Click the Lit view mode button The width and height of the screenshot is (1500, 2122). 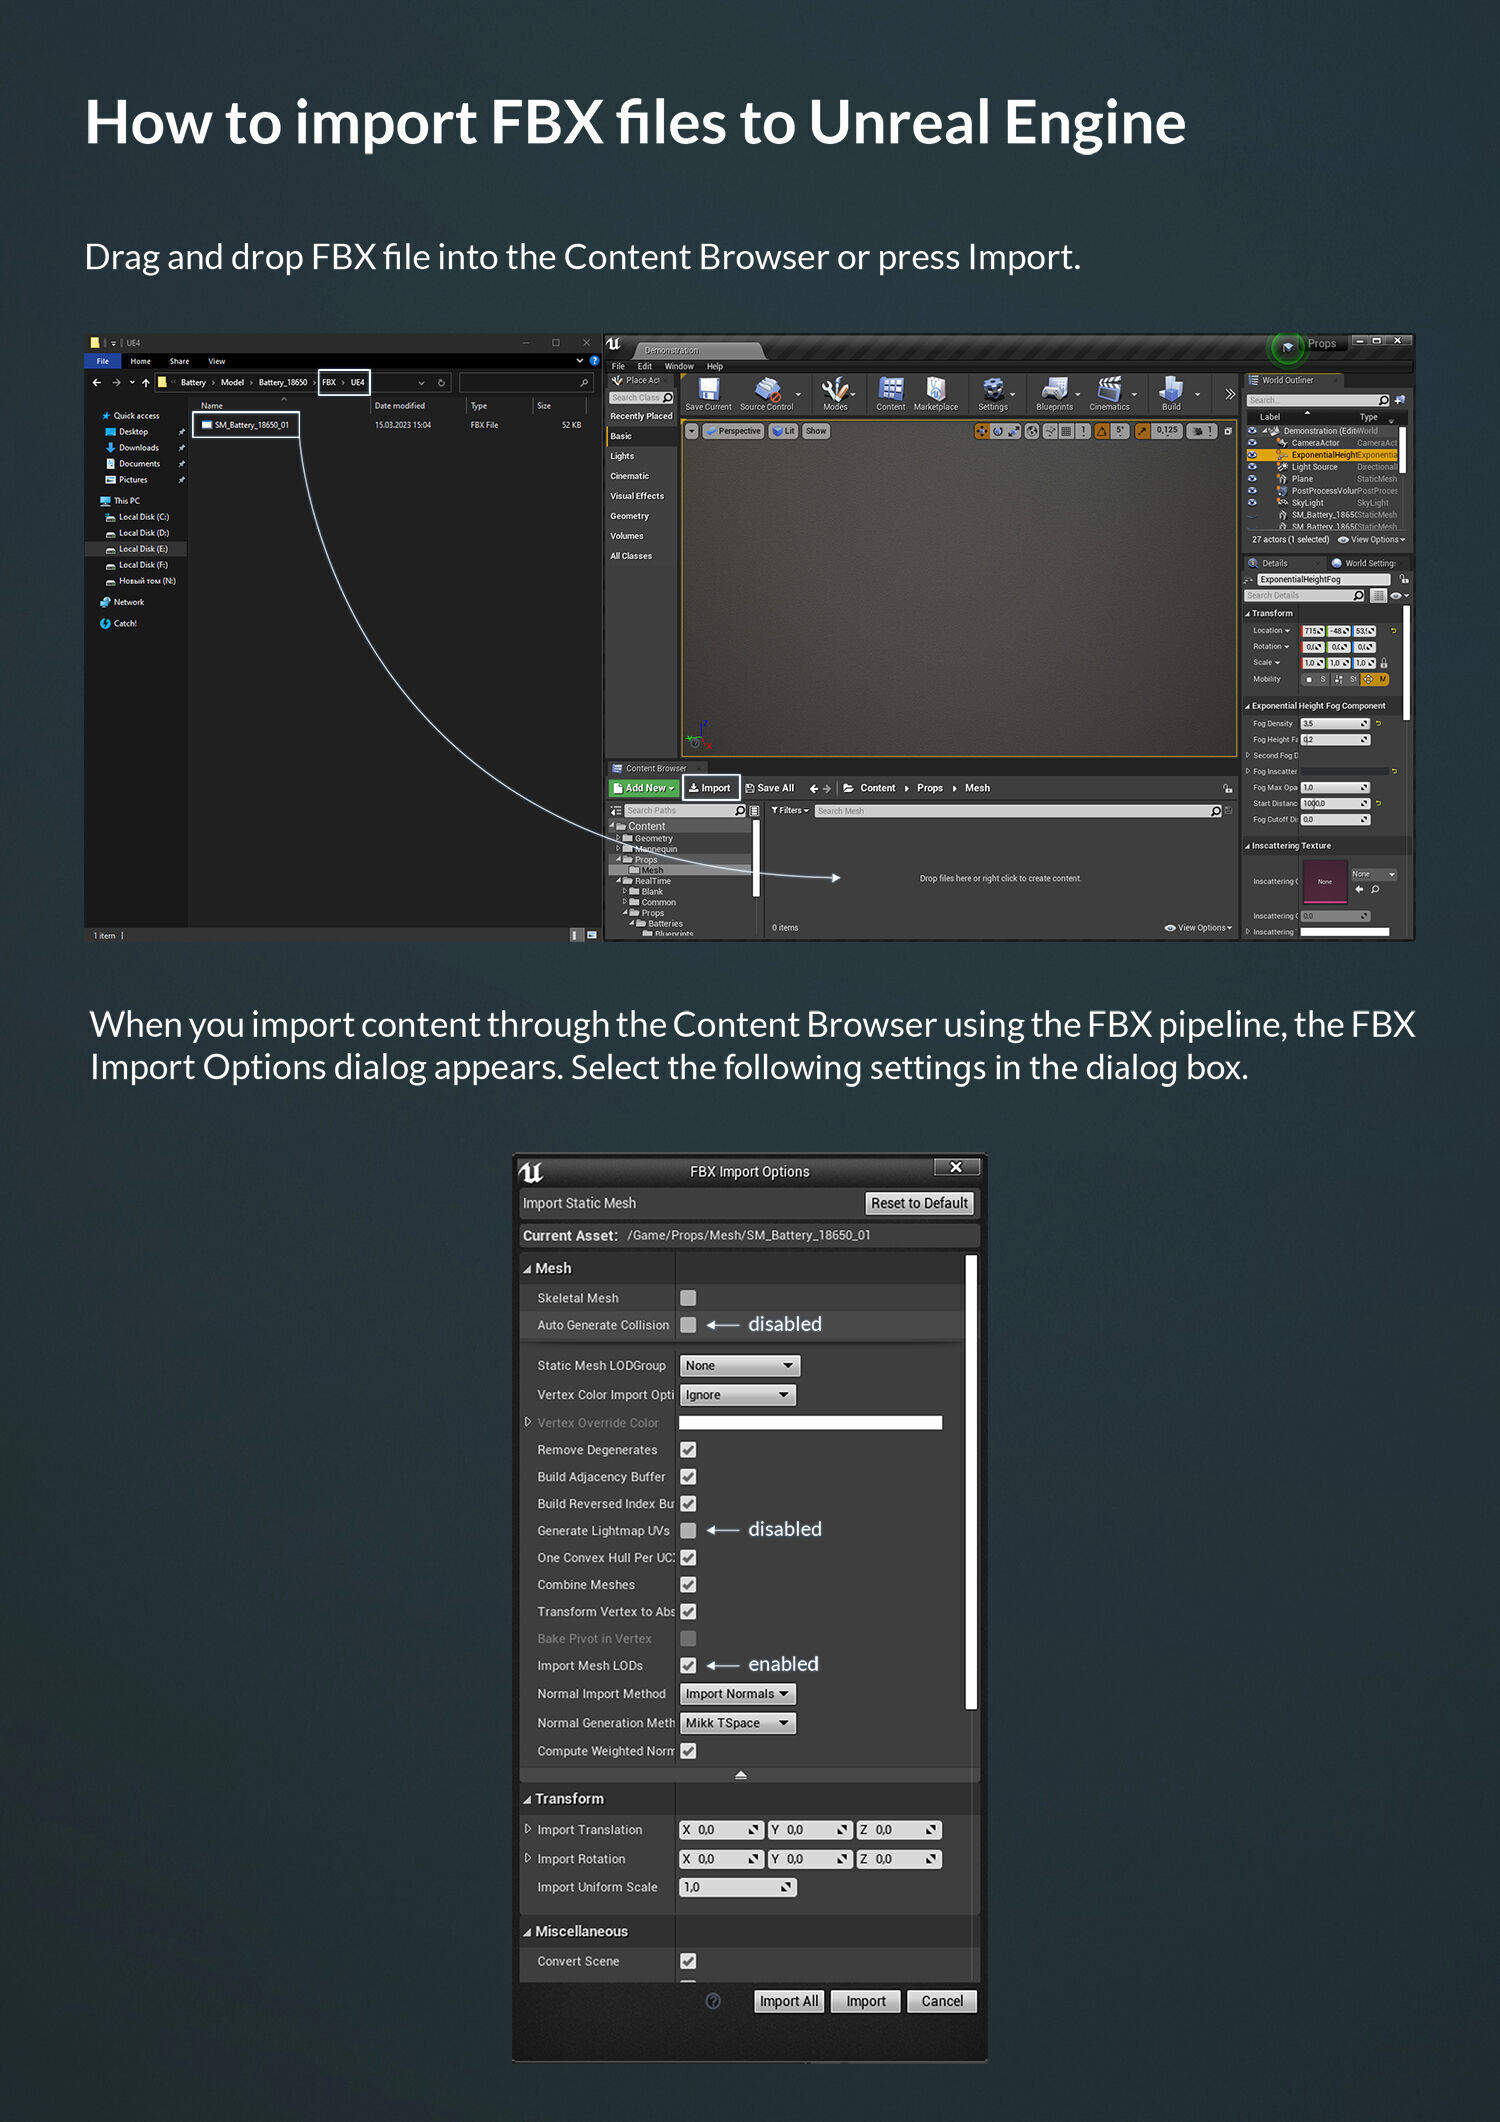tap(783, 431)
